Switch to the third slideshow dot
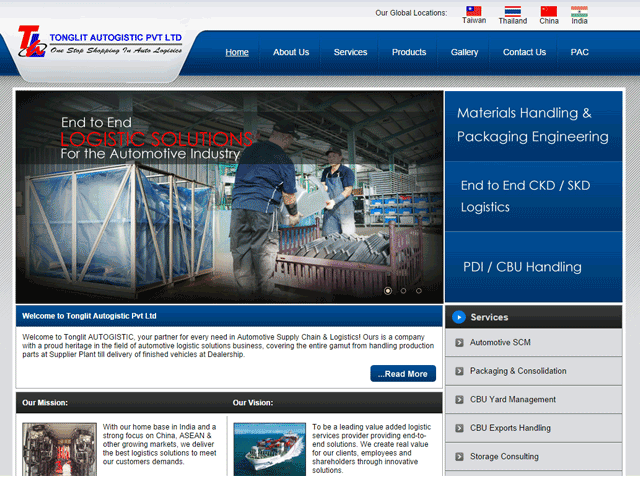This screenshot has width=640, height=480. click(x=419, y=291)
